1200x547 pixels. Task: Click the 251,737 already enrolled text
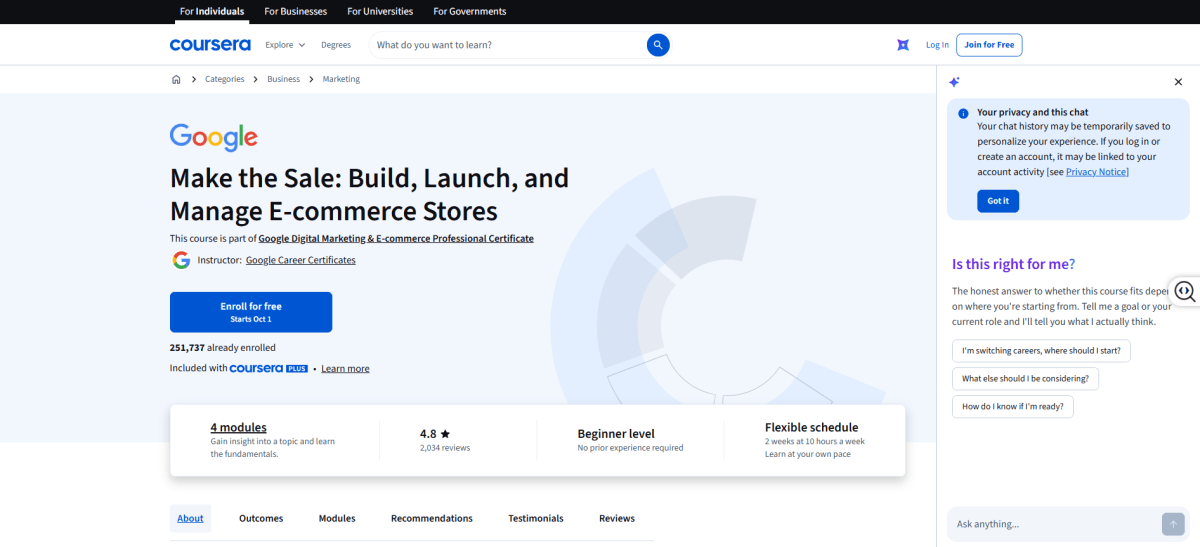point(223,348)
